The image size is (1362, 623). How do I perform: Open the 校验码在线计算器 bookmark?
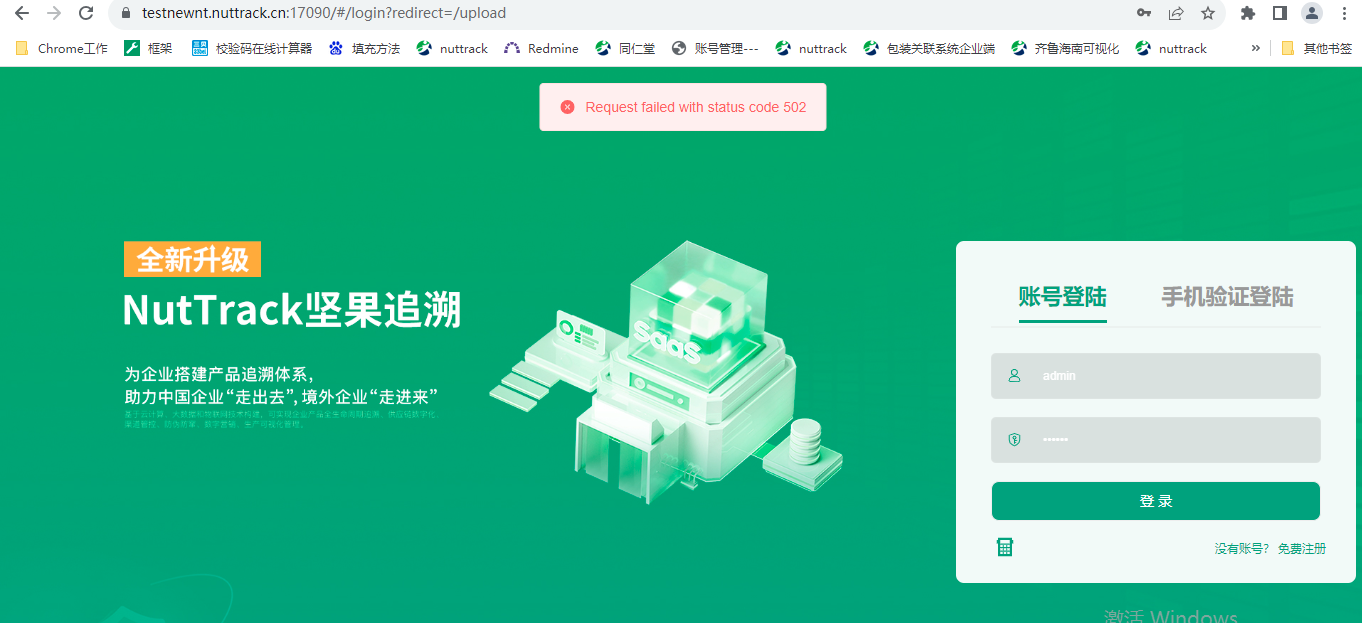click(x=252, y=48)
